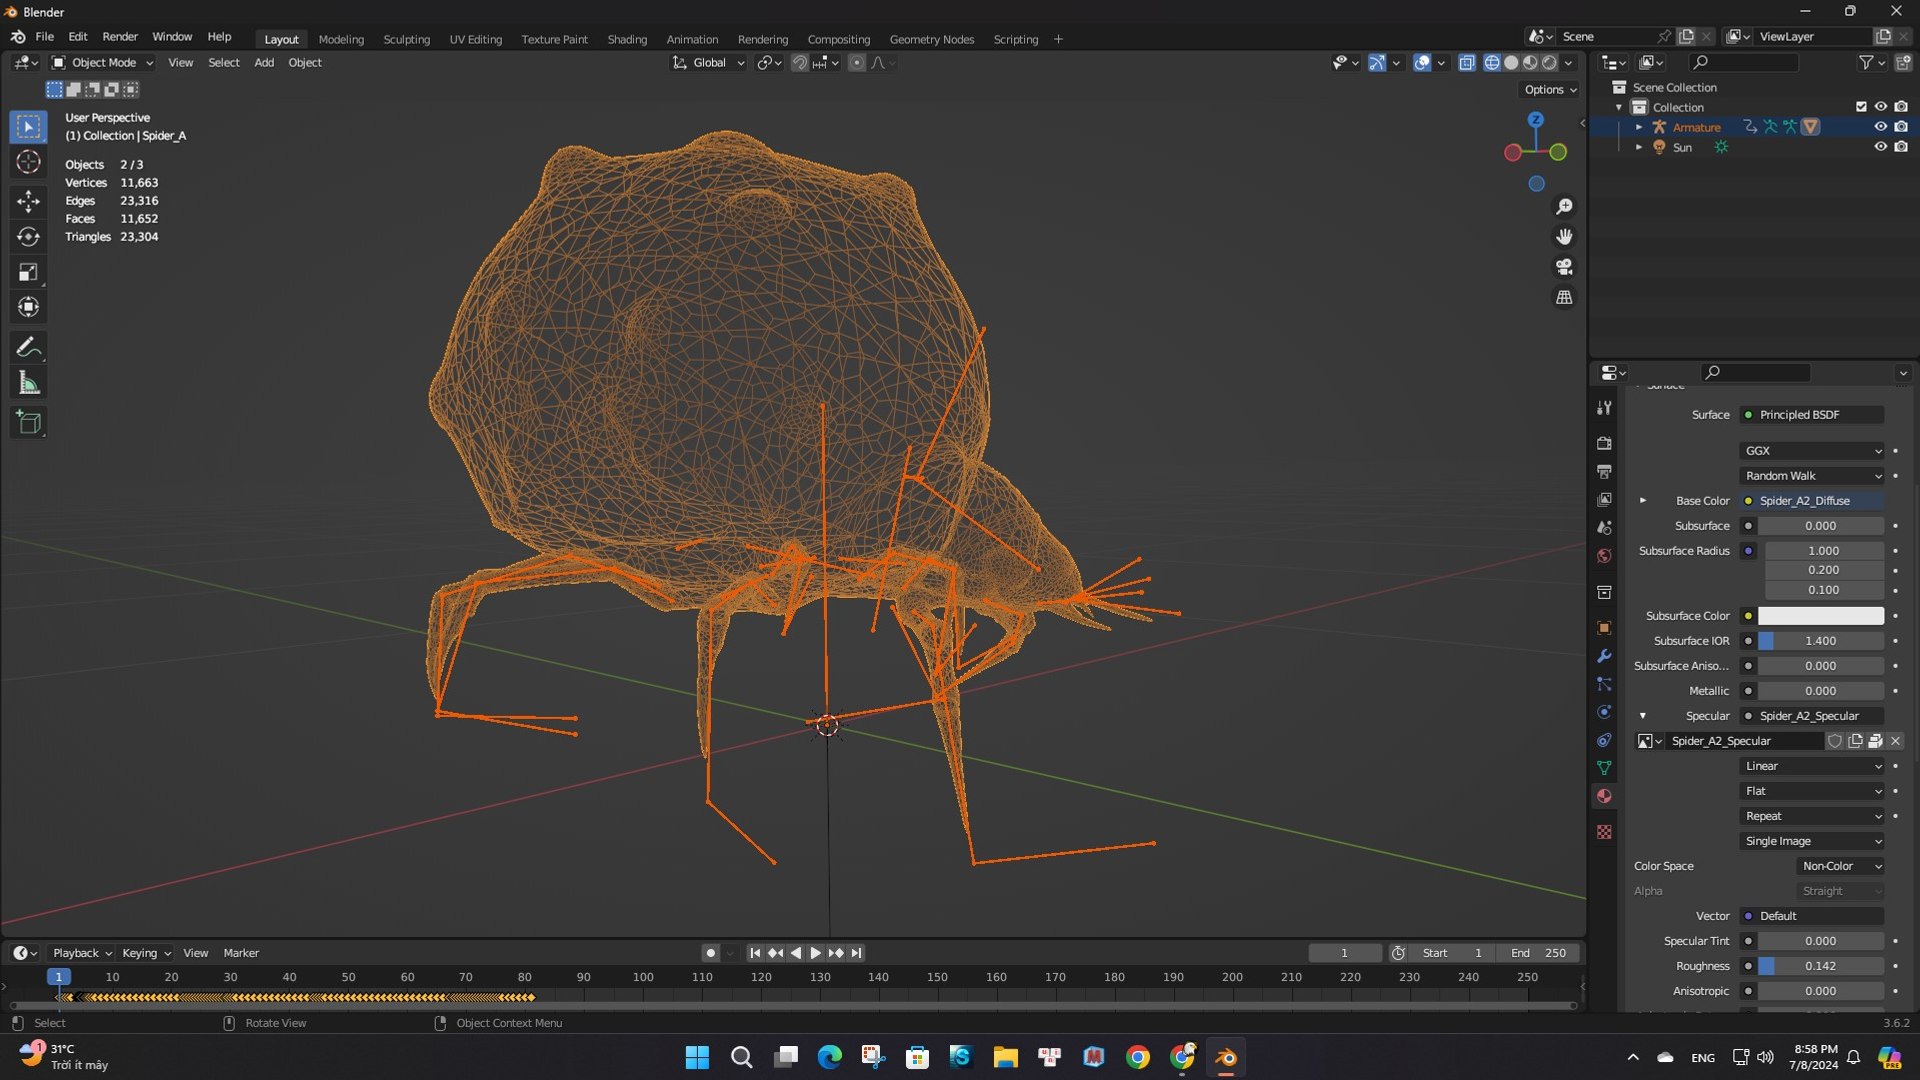This screenshot has height=1080, width=1920.
Task: Open the World properties tab
Action: pyautogui.click(x=1604, y=555)
